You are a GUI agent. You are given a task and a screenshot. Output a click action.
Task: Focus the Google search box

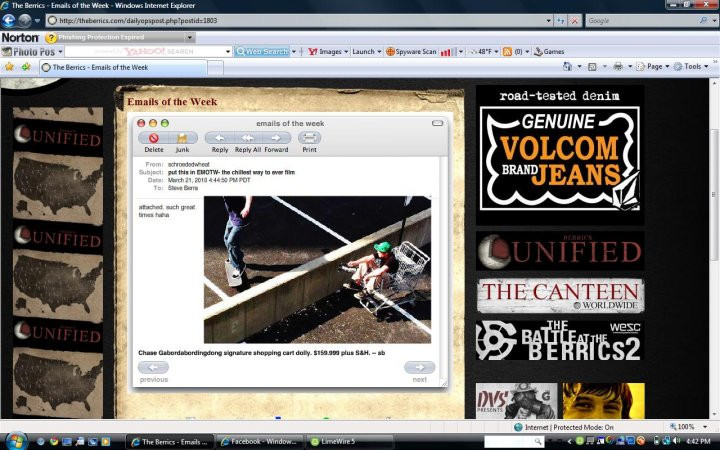[x=641, y=21]
